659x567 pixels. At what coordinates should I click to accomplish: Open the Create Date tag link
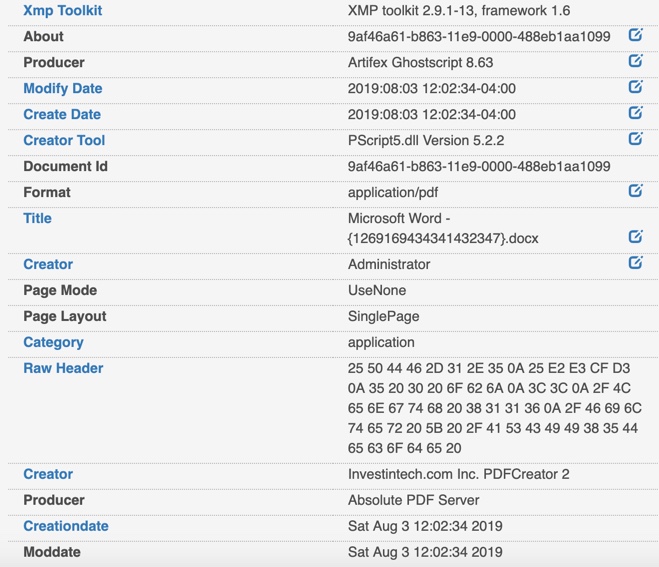click(62, 114)
